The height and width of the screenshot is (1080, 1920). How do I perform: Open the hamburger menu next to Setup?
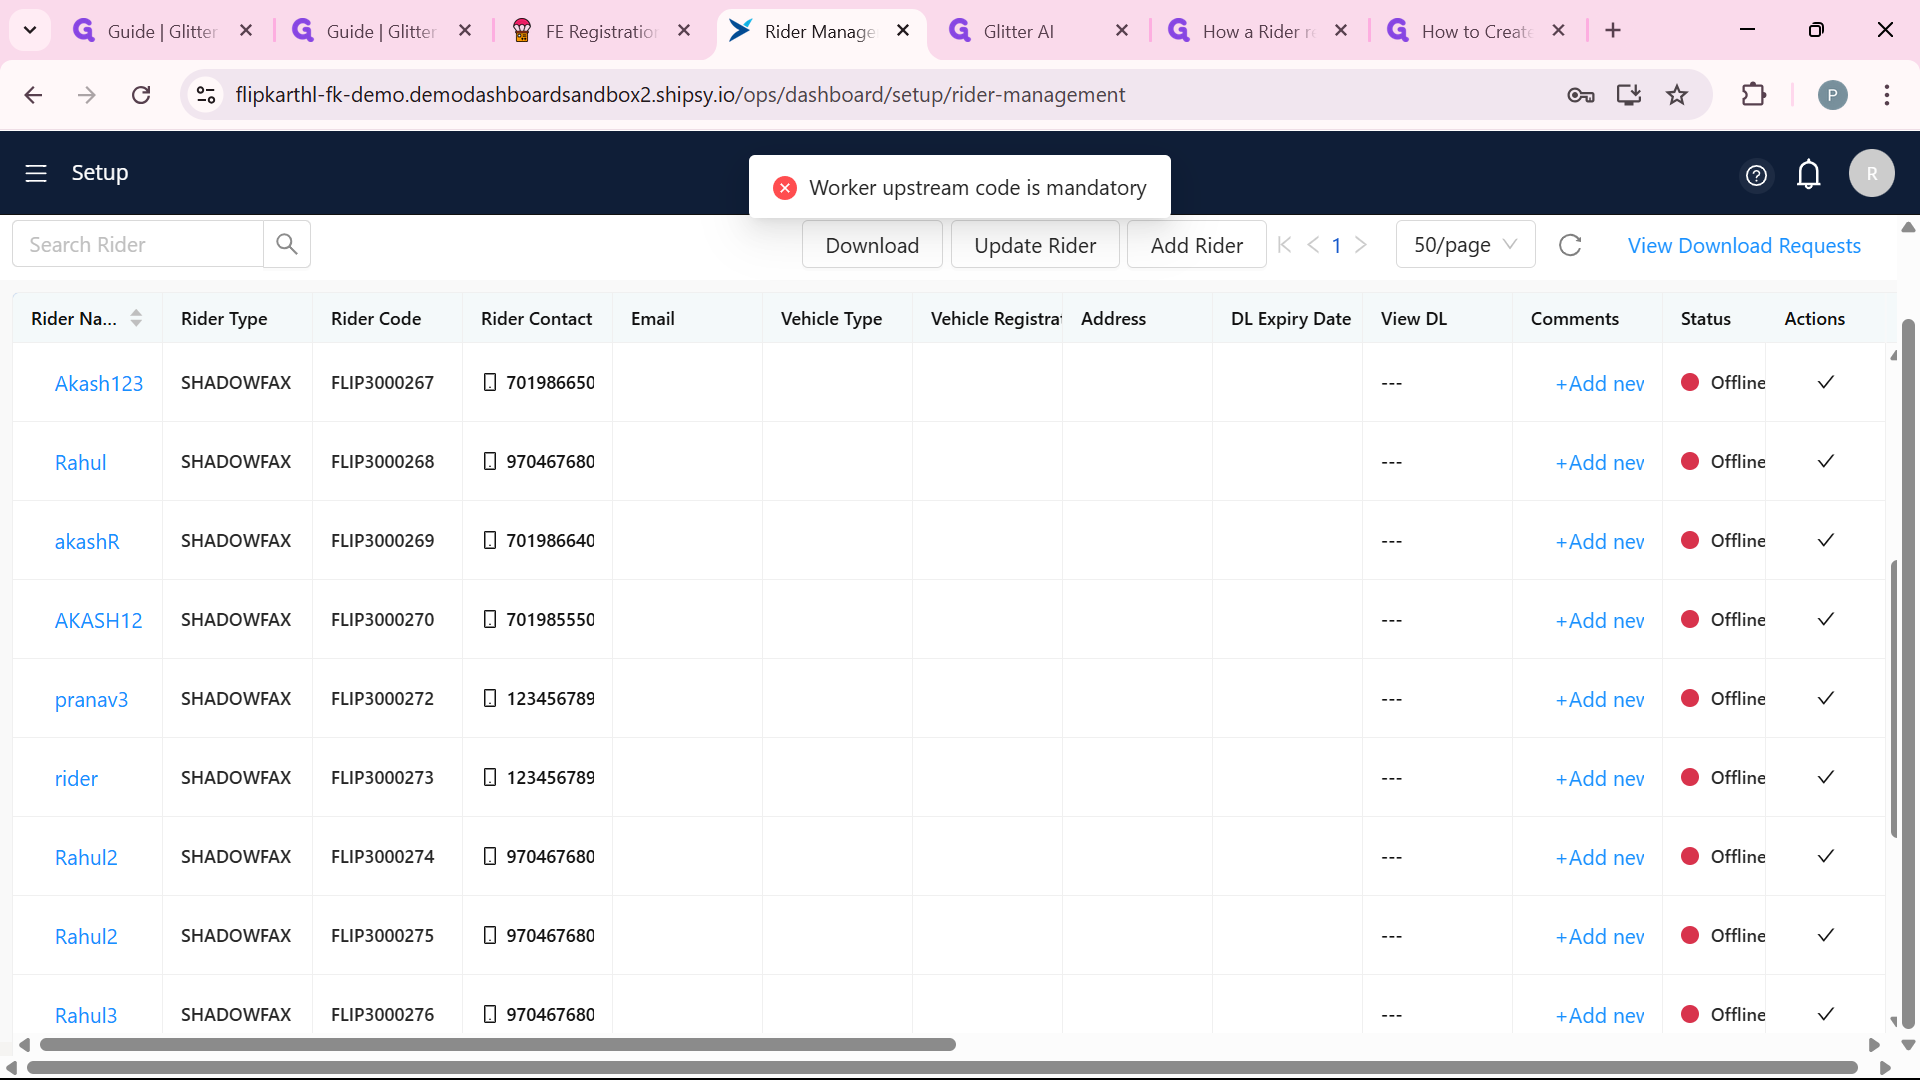click(36, 173)
